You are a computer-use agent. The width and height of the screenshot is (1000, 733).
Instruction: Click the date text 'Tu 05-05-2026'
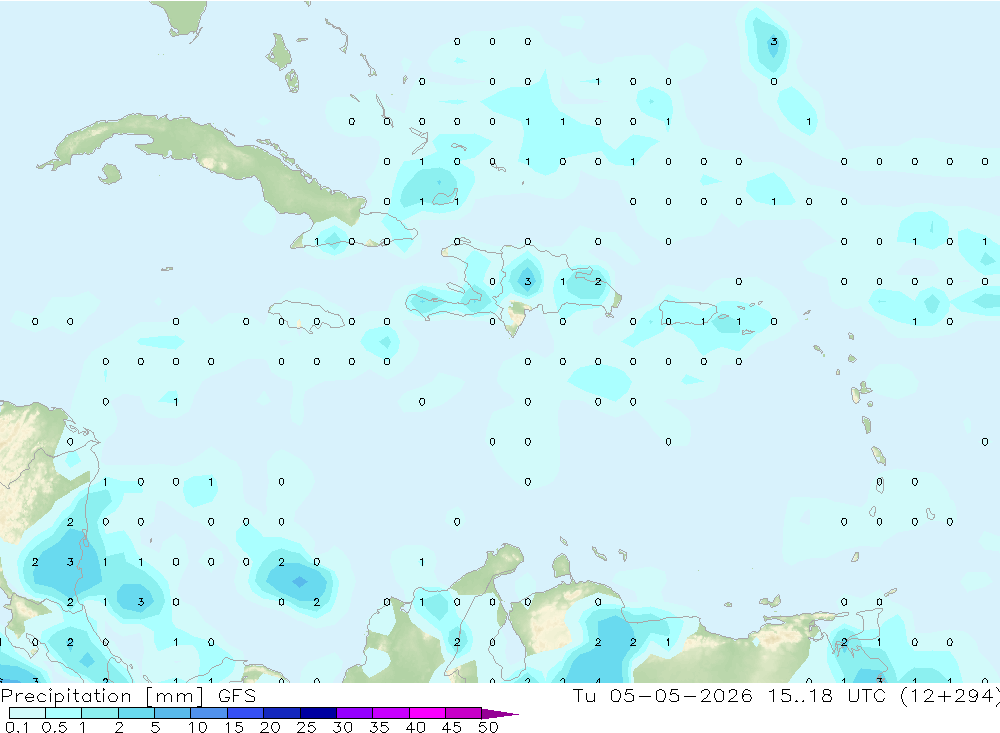pos(662,695)
